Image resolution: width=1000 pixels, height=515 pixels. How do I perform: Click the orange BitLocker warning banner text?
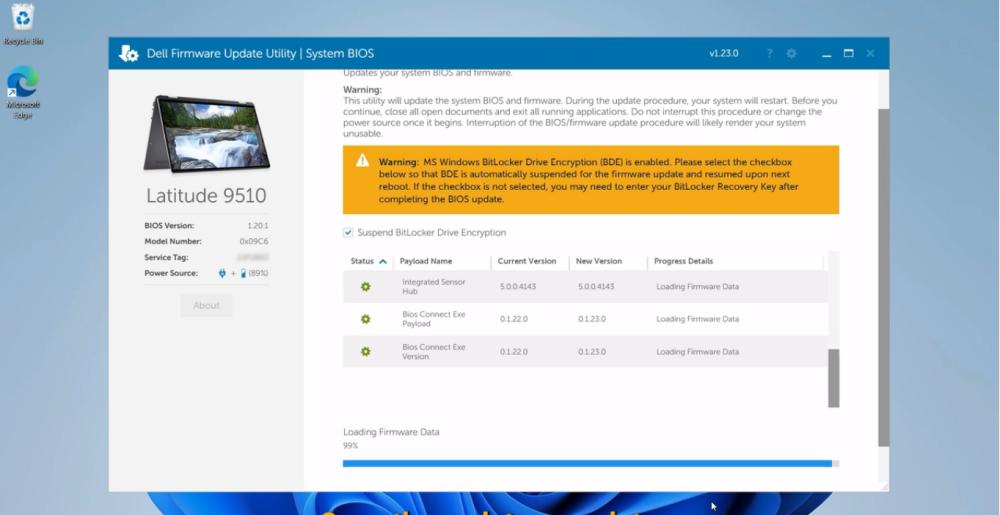point(588,180)
